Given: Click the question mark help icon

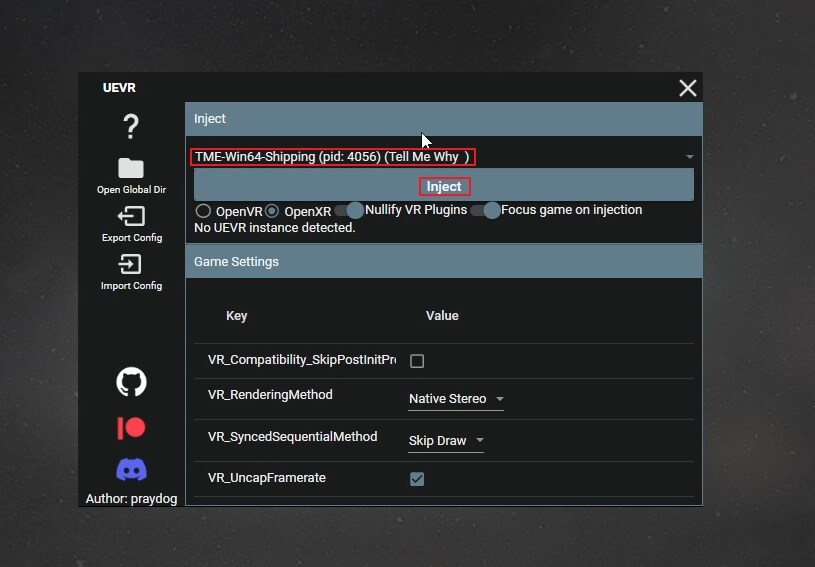Looking at the screenshot, I should point(131,127).
